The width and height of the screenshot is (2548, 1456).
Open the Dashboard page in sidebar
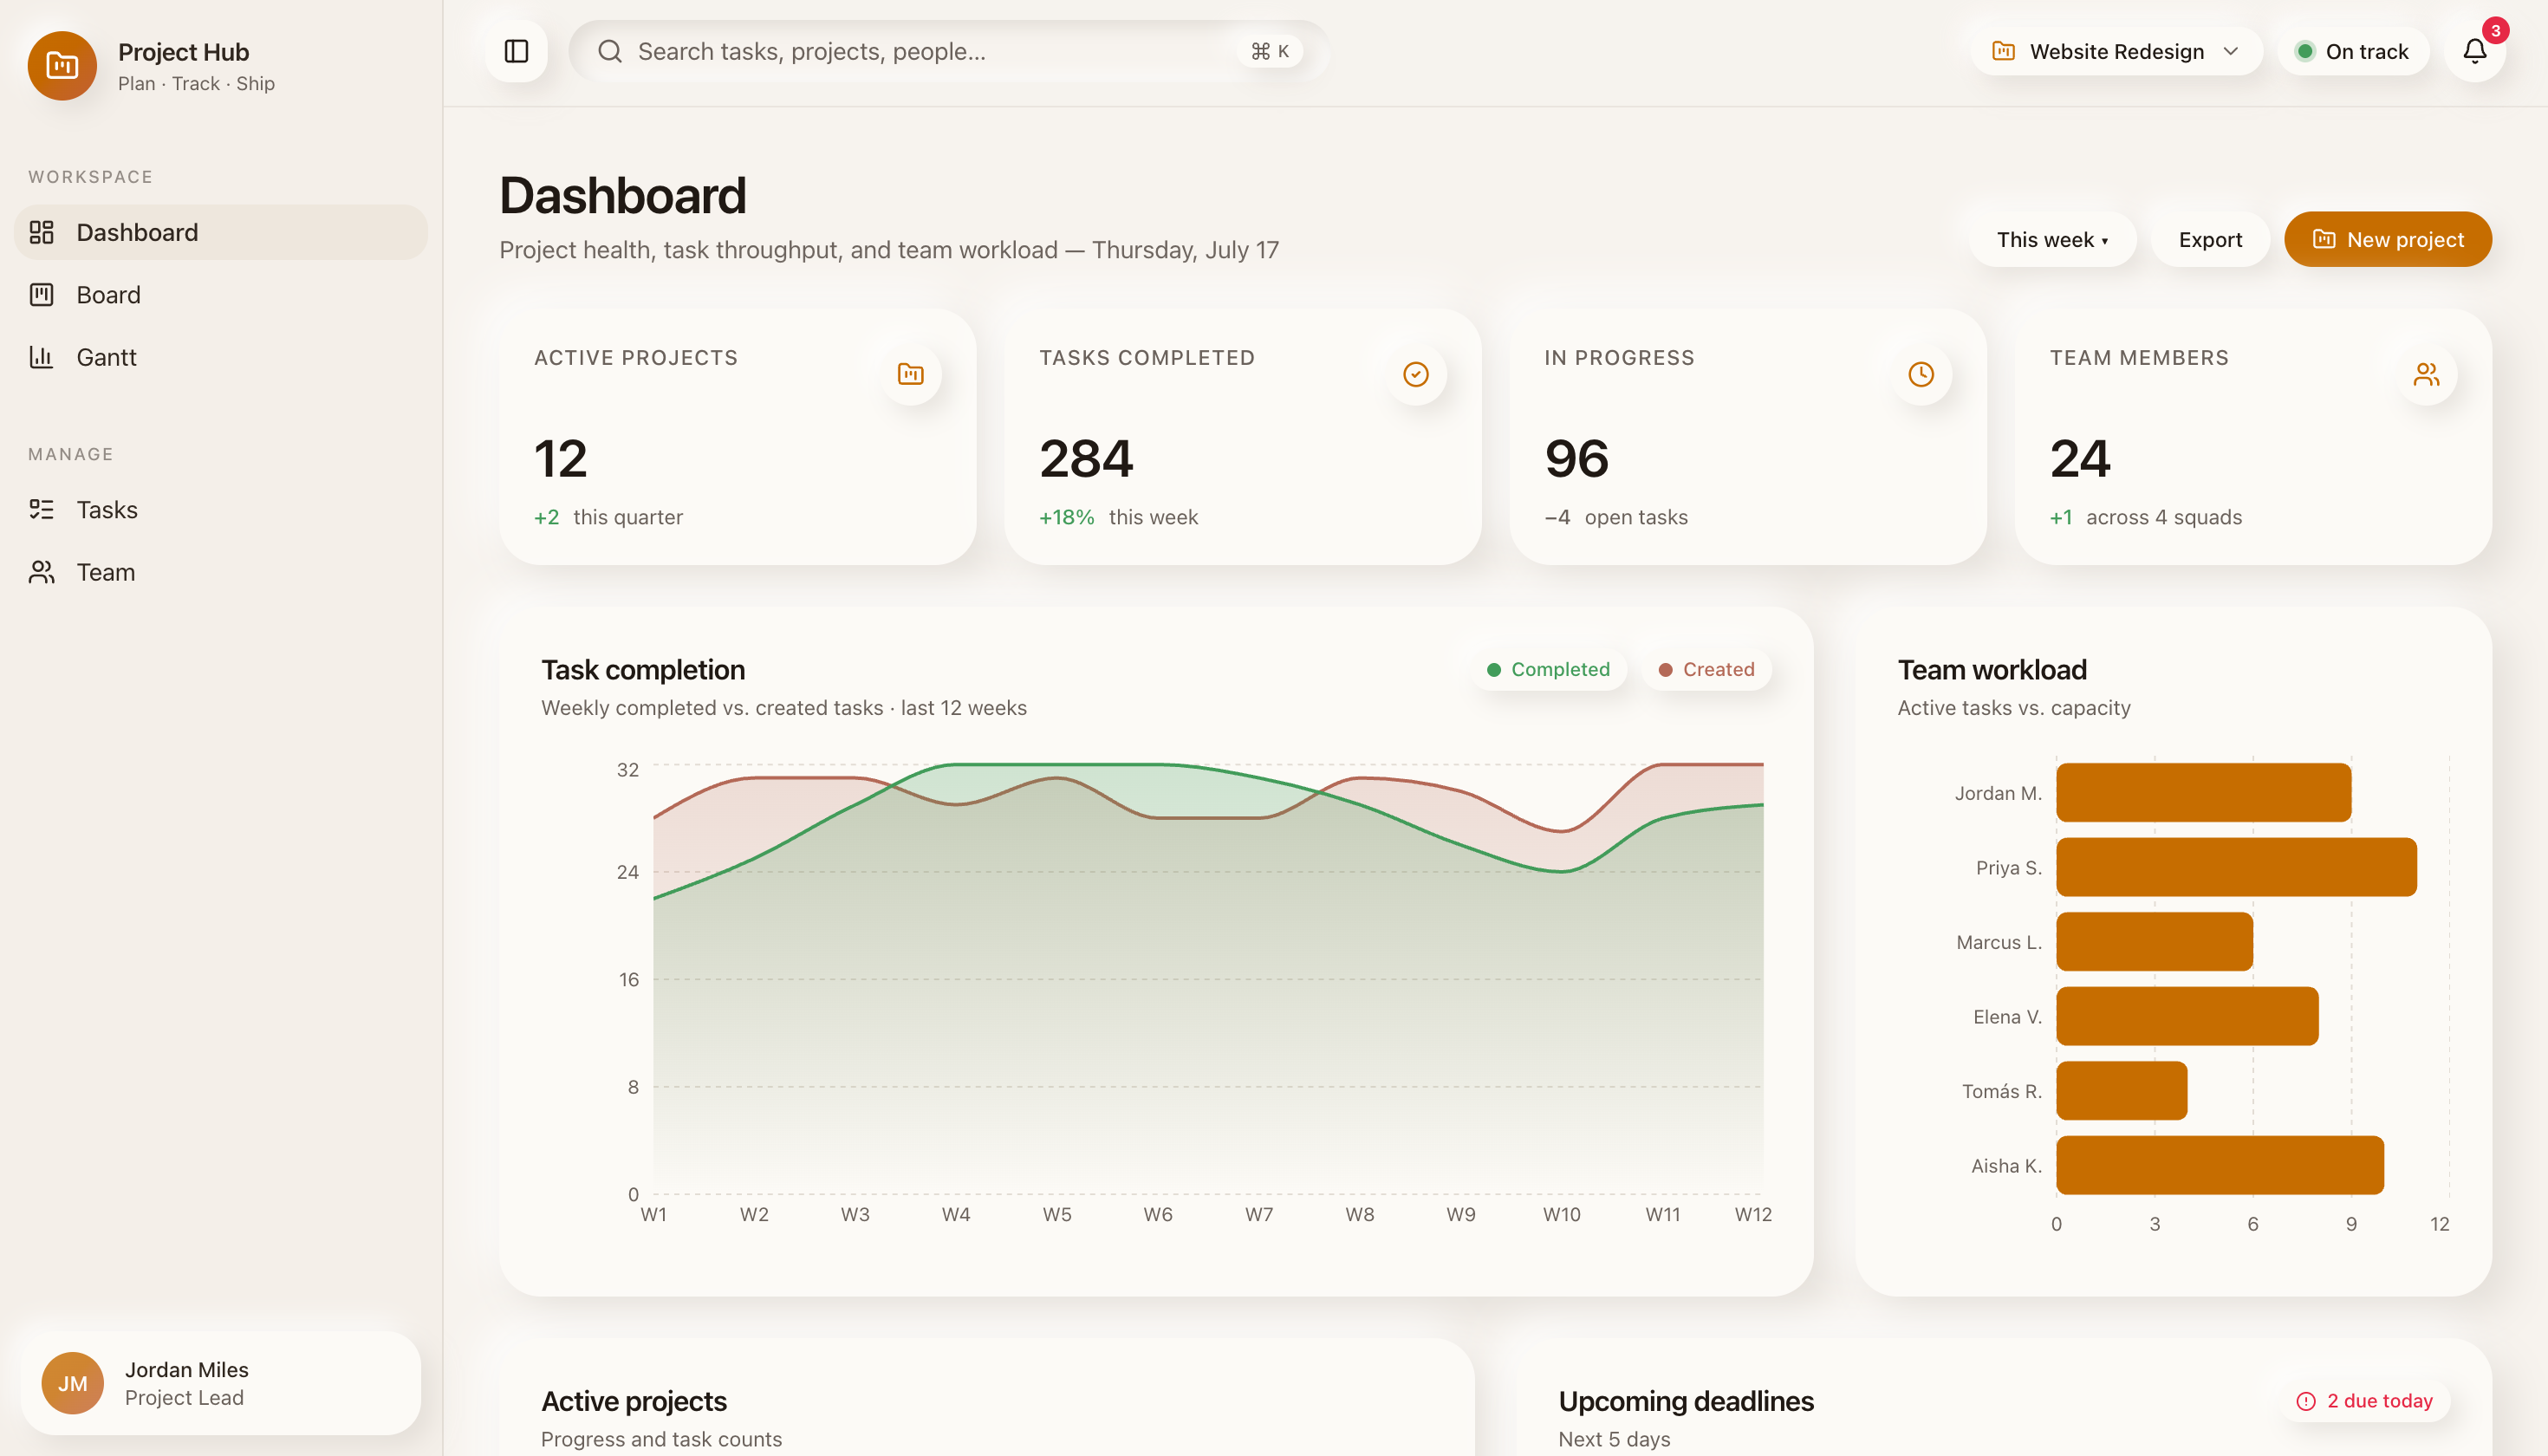(220, 232)
